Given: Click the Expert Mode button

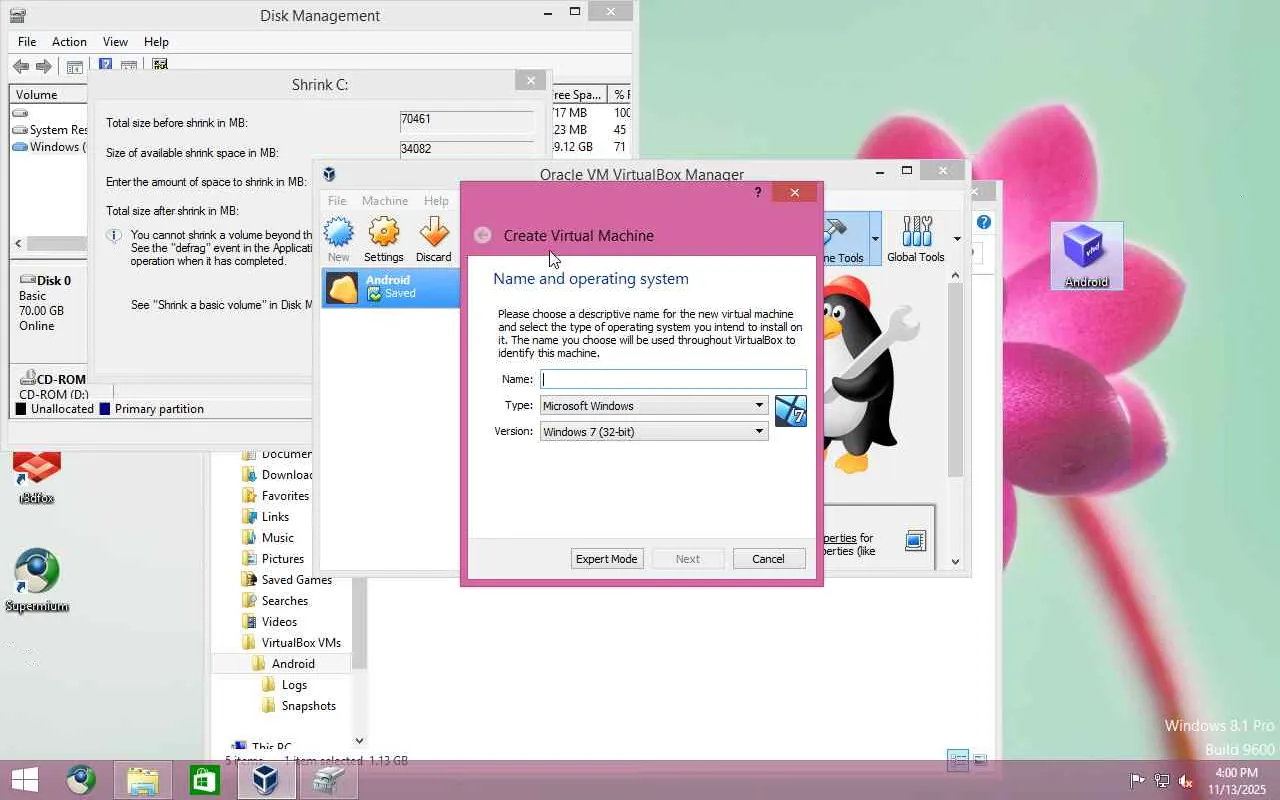Looking at the screenshot, I should pos(606,559).
